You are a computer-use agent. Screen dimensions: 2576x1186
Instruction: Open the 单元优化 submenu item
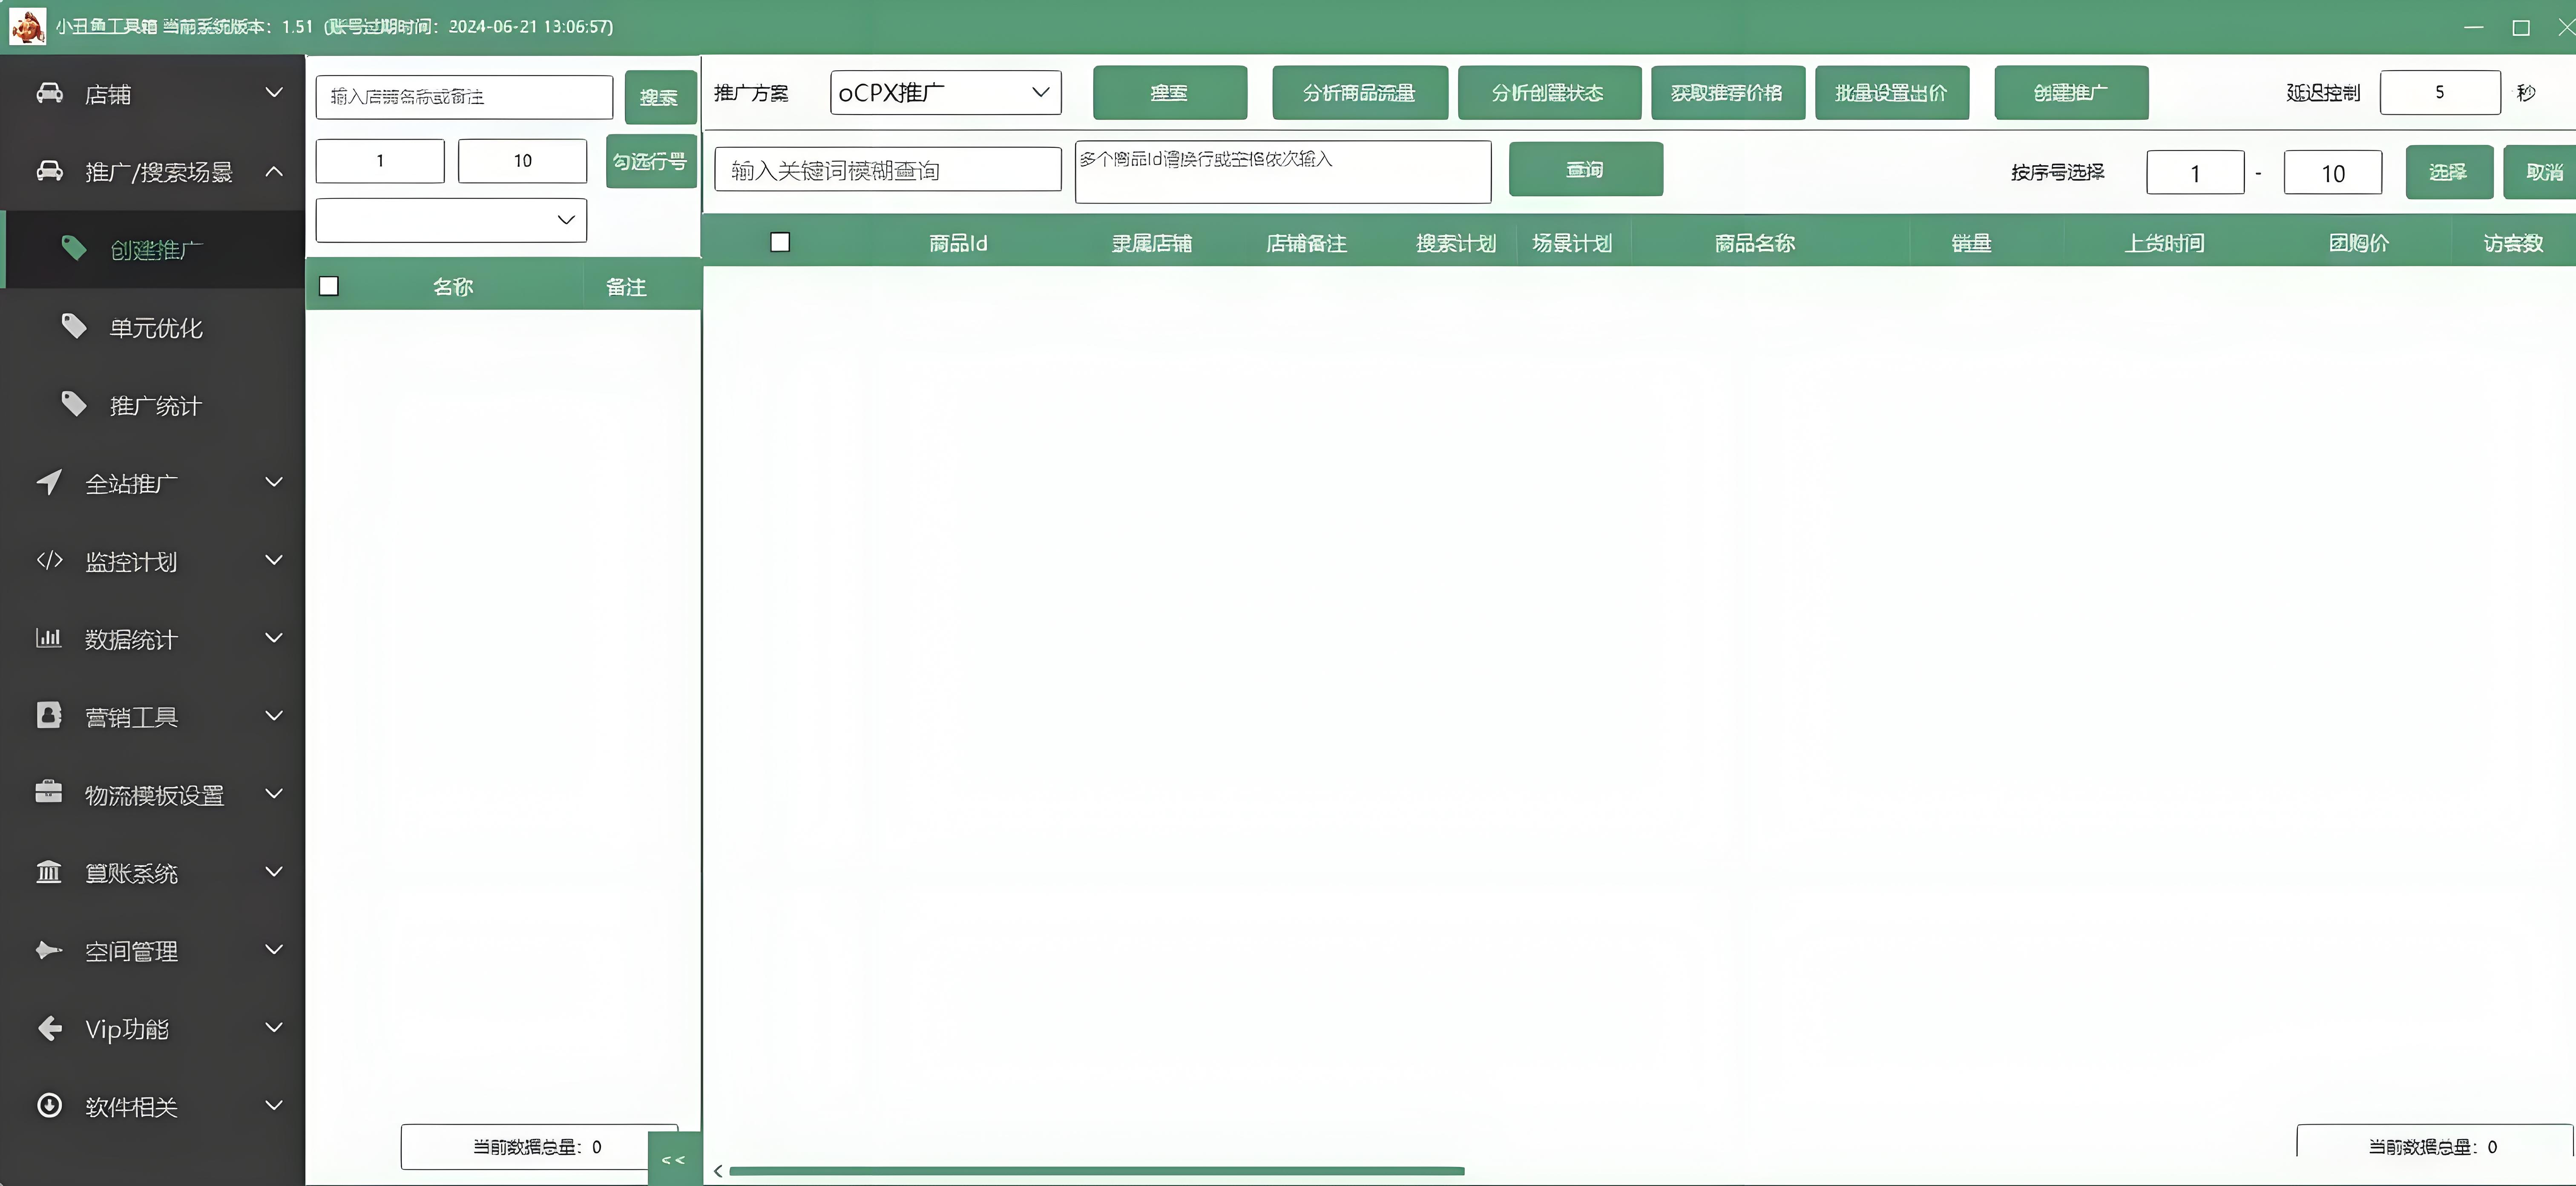pos(156,328)
